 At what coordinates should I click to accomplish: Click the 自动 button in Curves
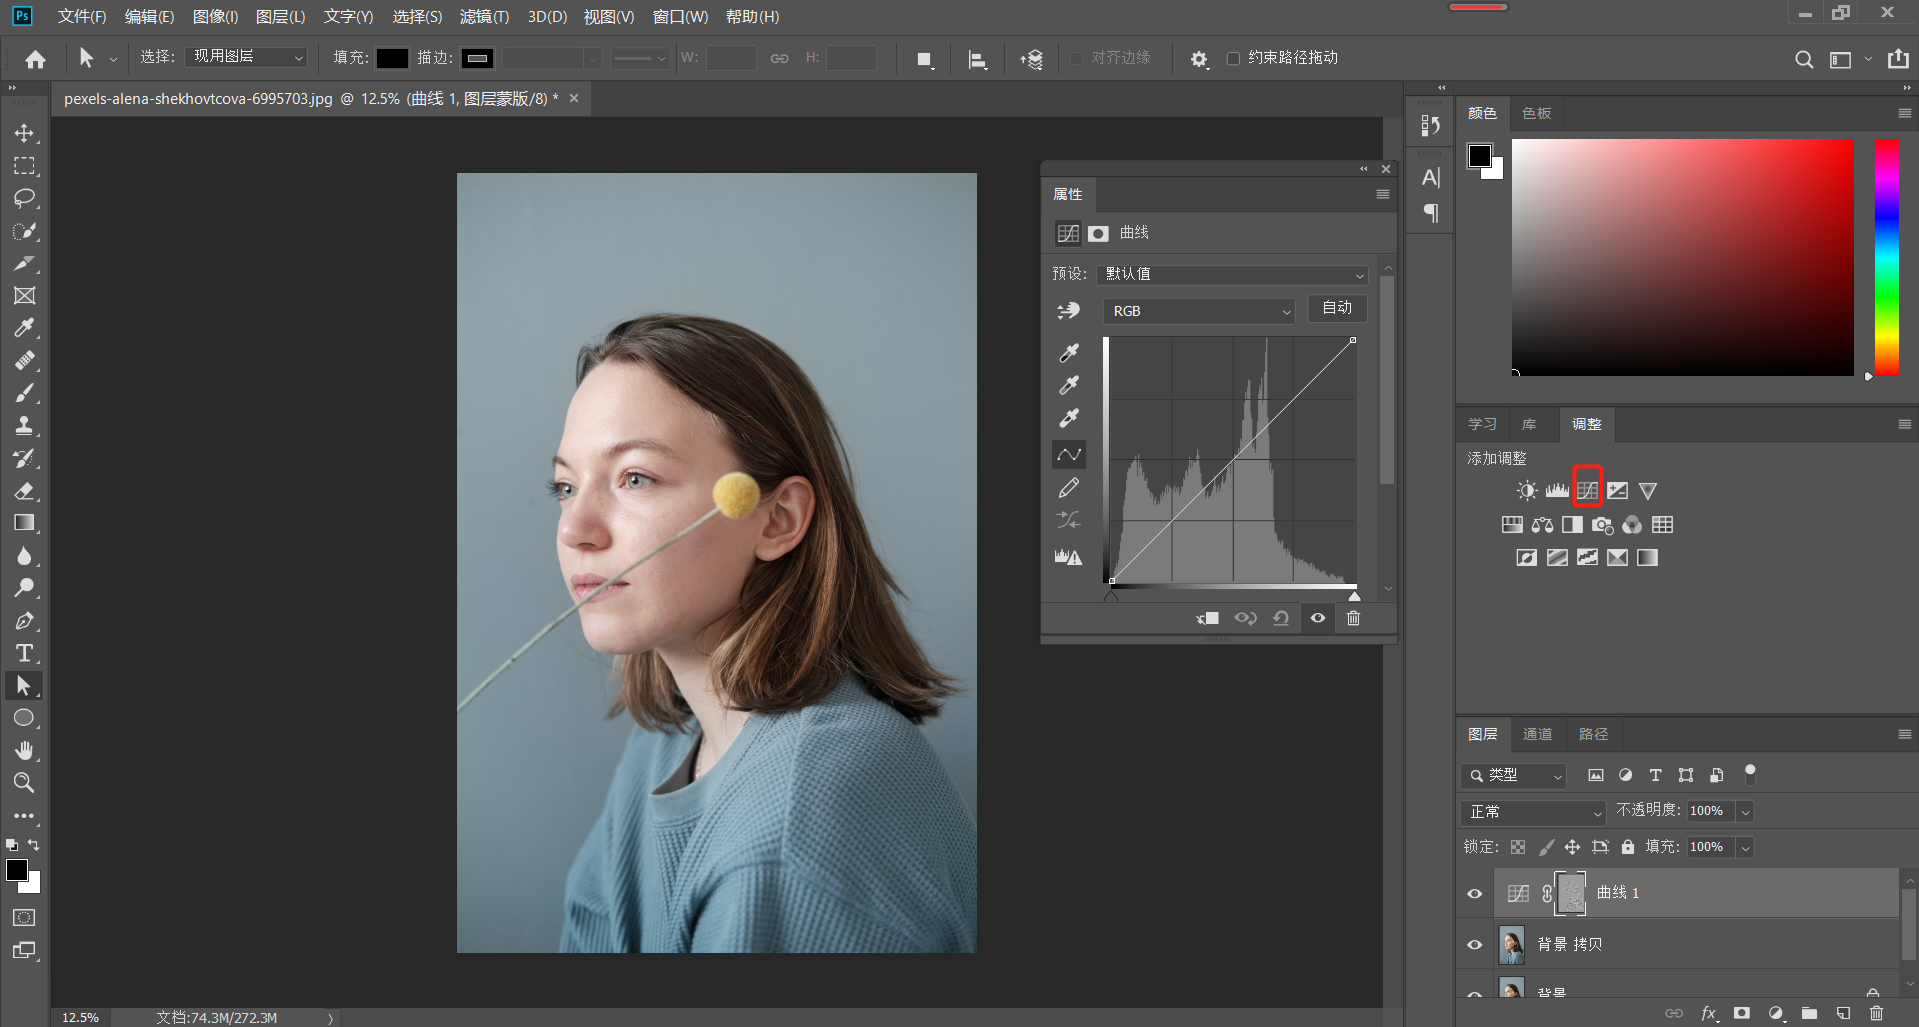tap(1337, 308)
